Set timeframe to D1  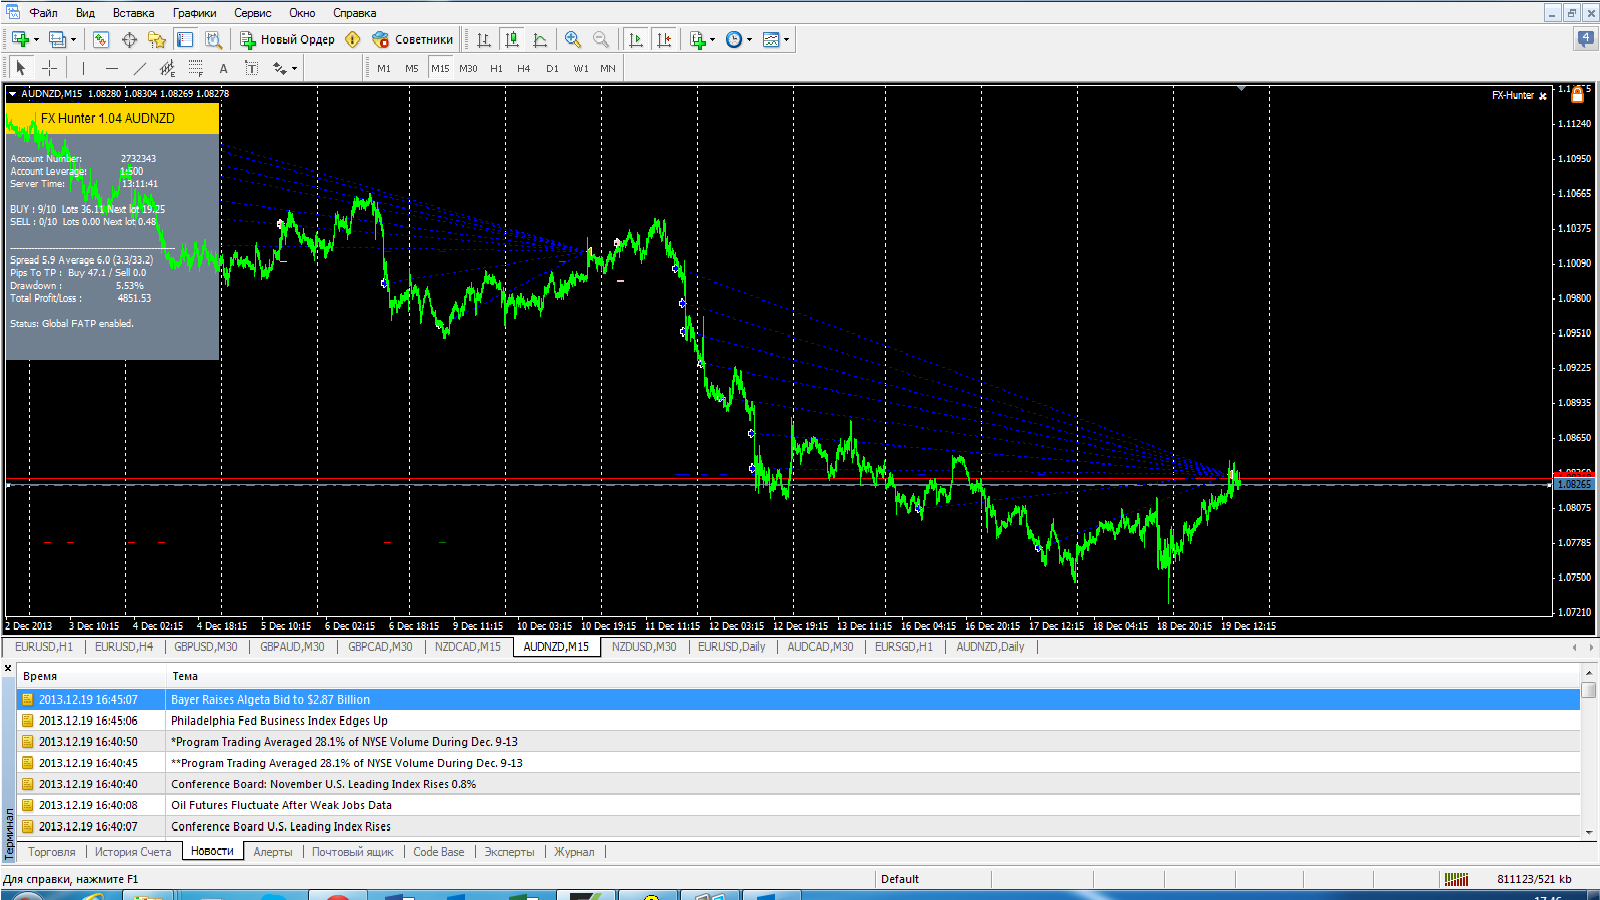pyautogui.click(x=552, y=68)
